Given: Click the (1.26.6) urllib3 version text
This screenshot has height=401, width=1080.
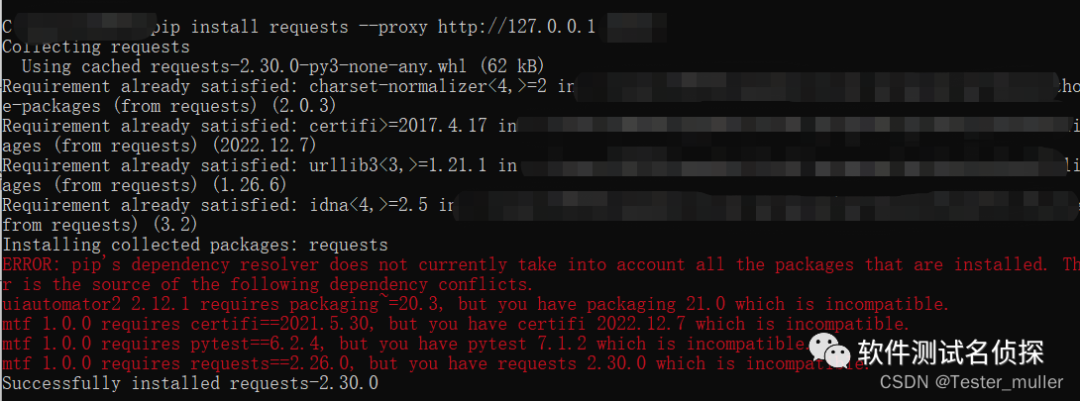Looking at the screenshot, I should point(249,186).
